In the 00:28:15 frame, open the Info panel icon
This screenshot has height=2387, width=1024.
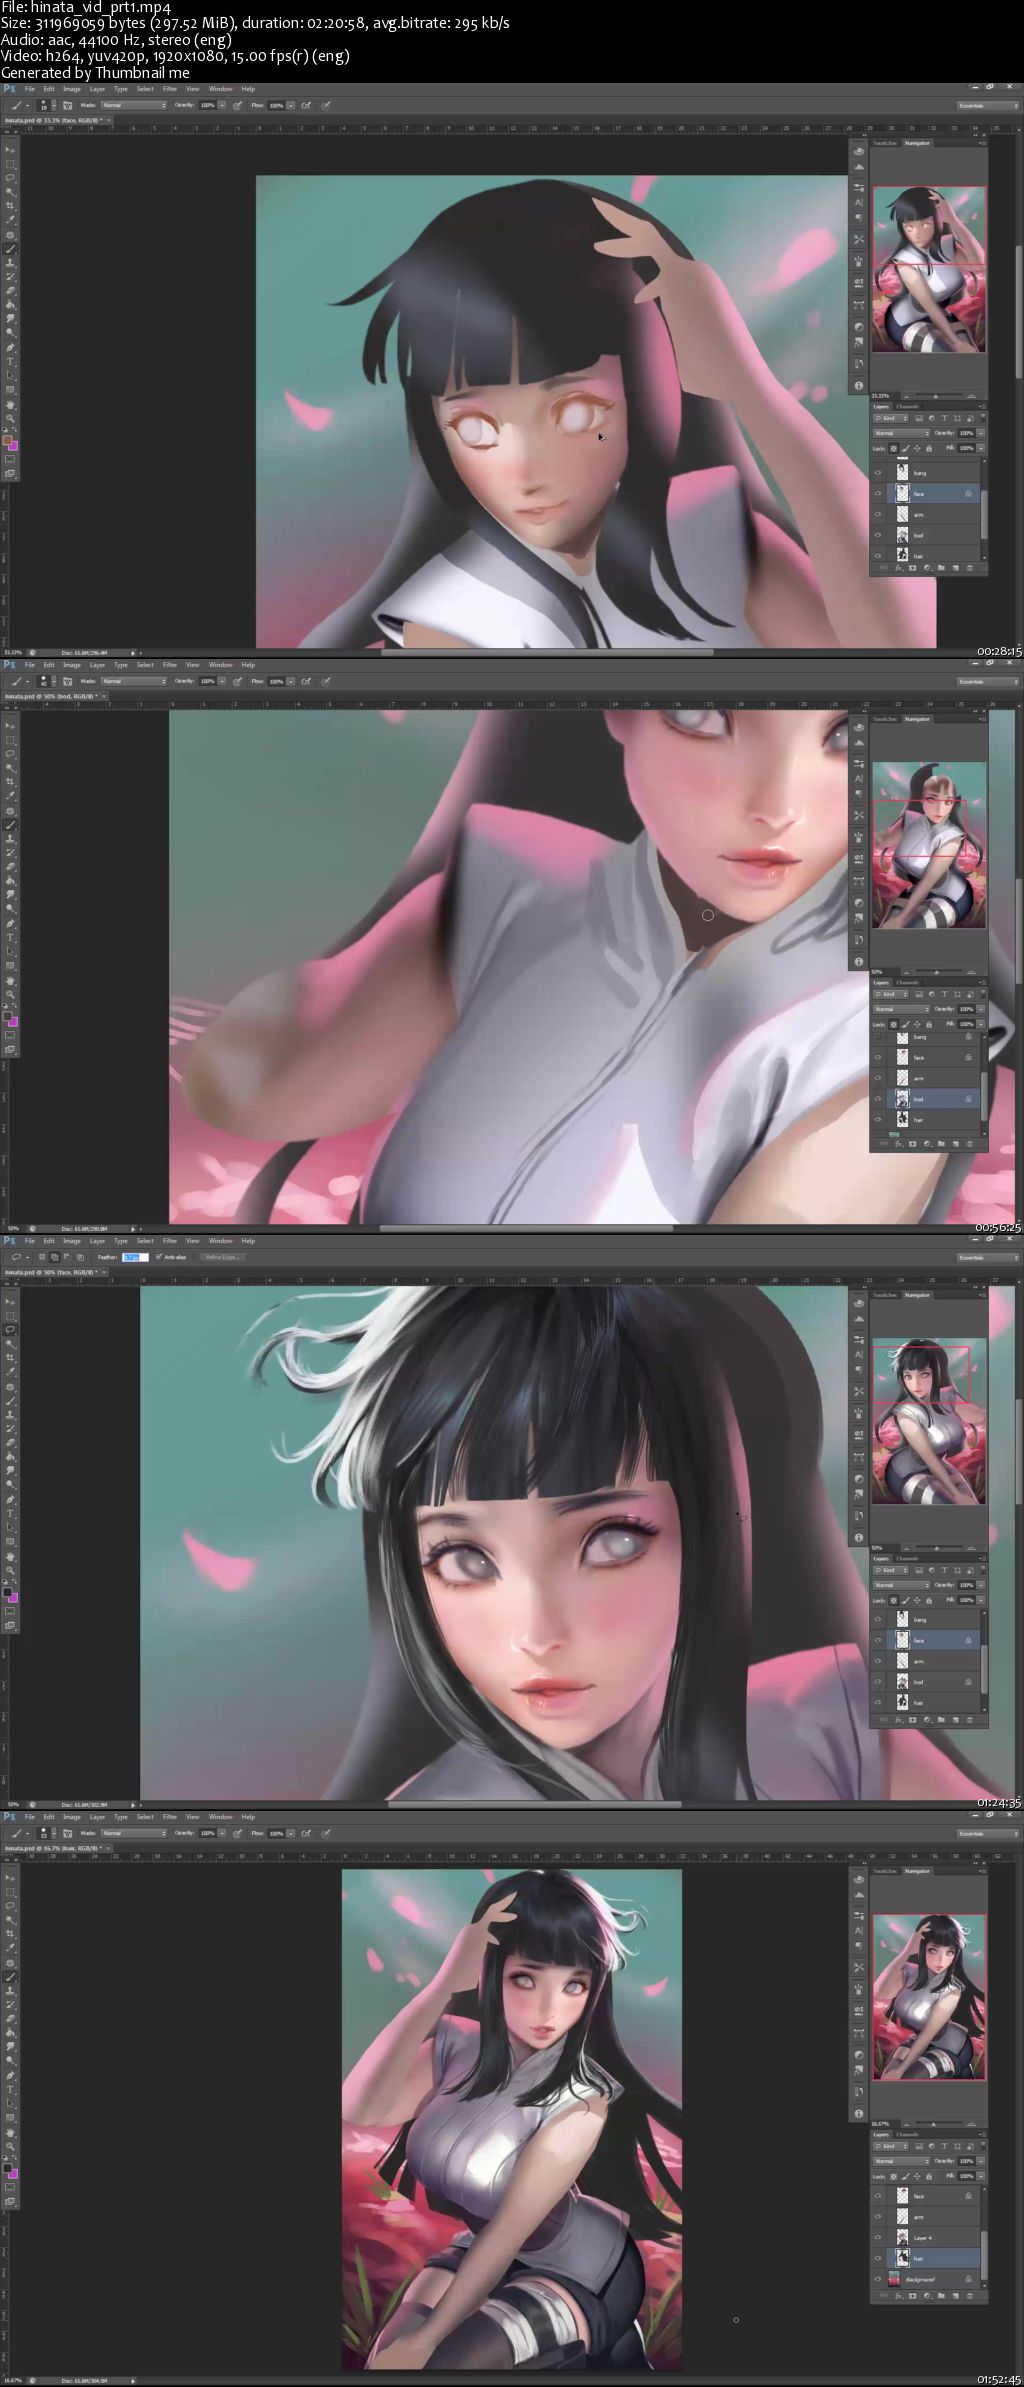point(859,385)
